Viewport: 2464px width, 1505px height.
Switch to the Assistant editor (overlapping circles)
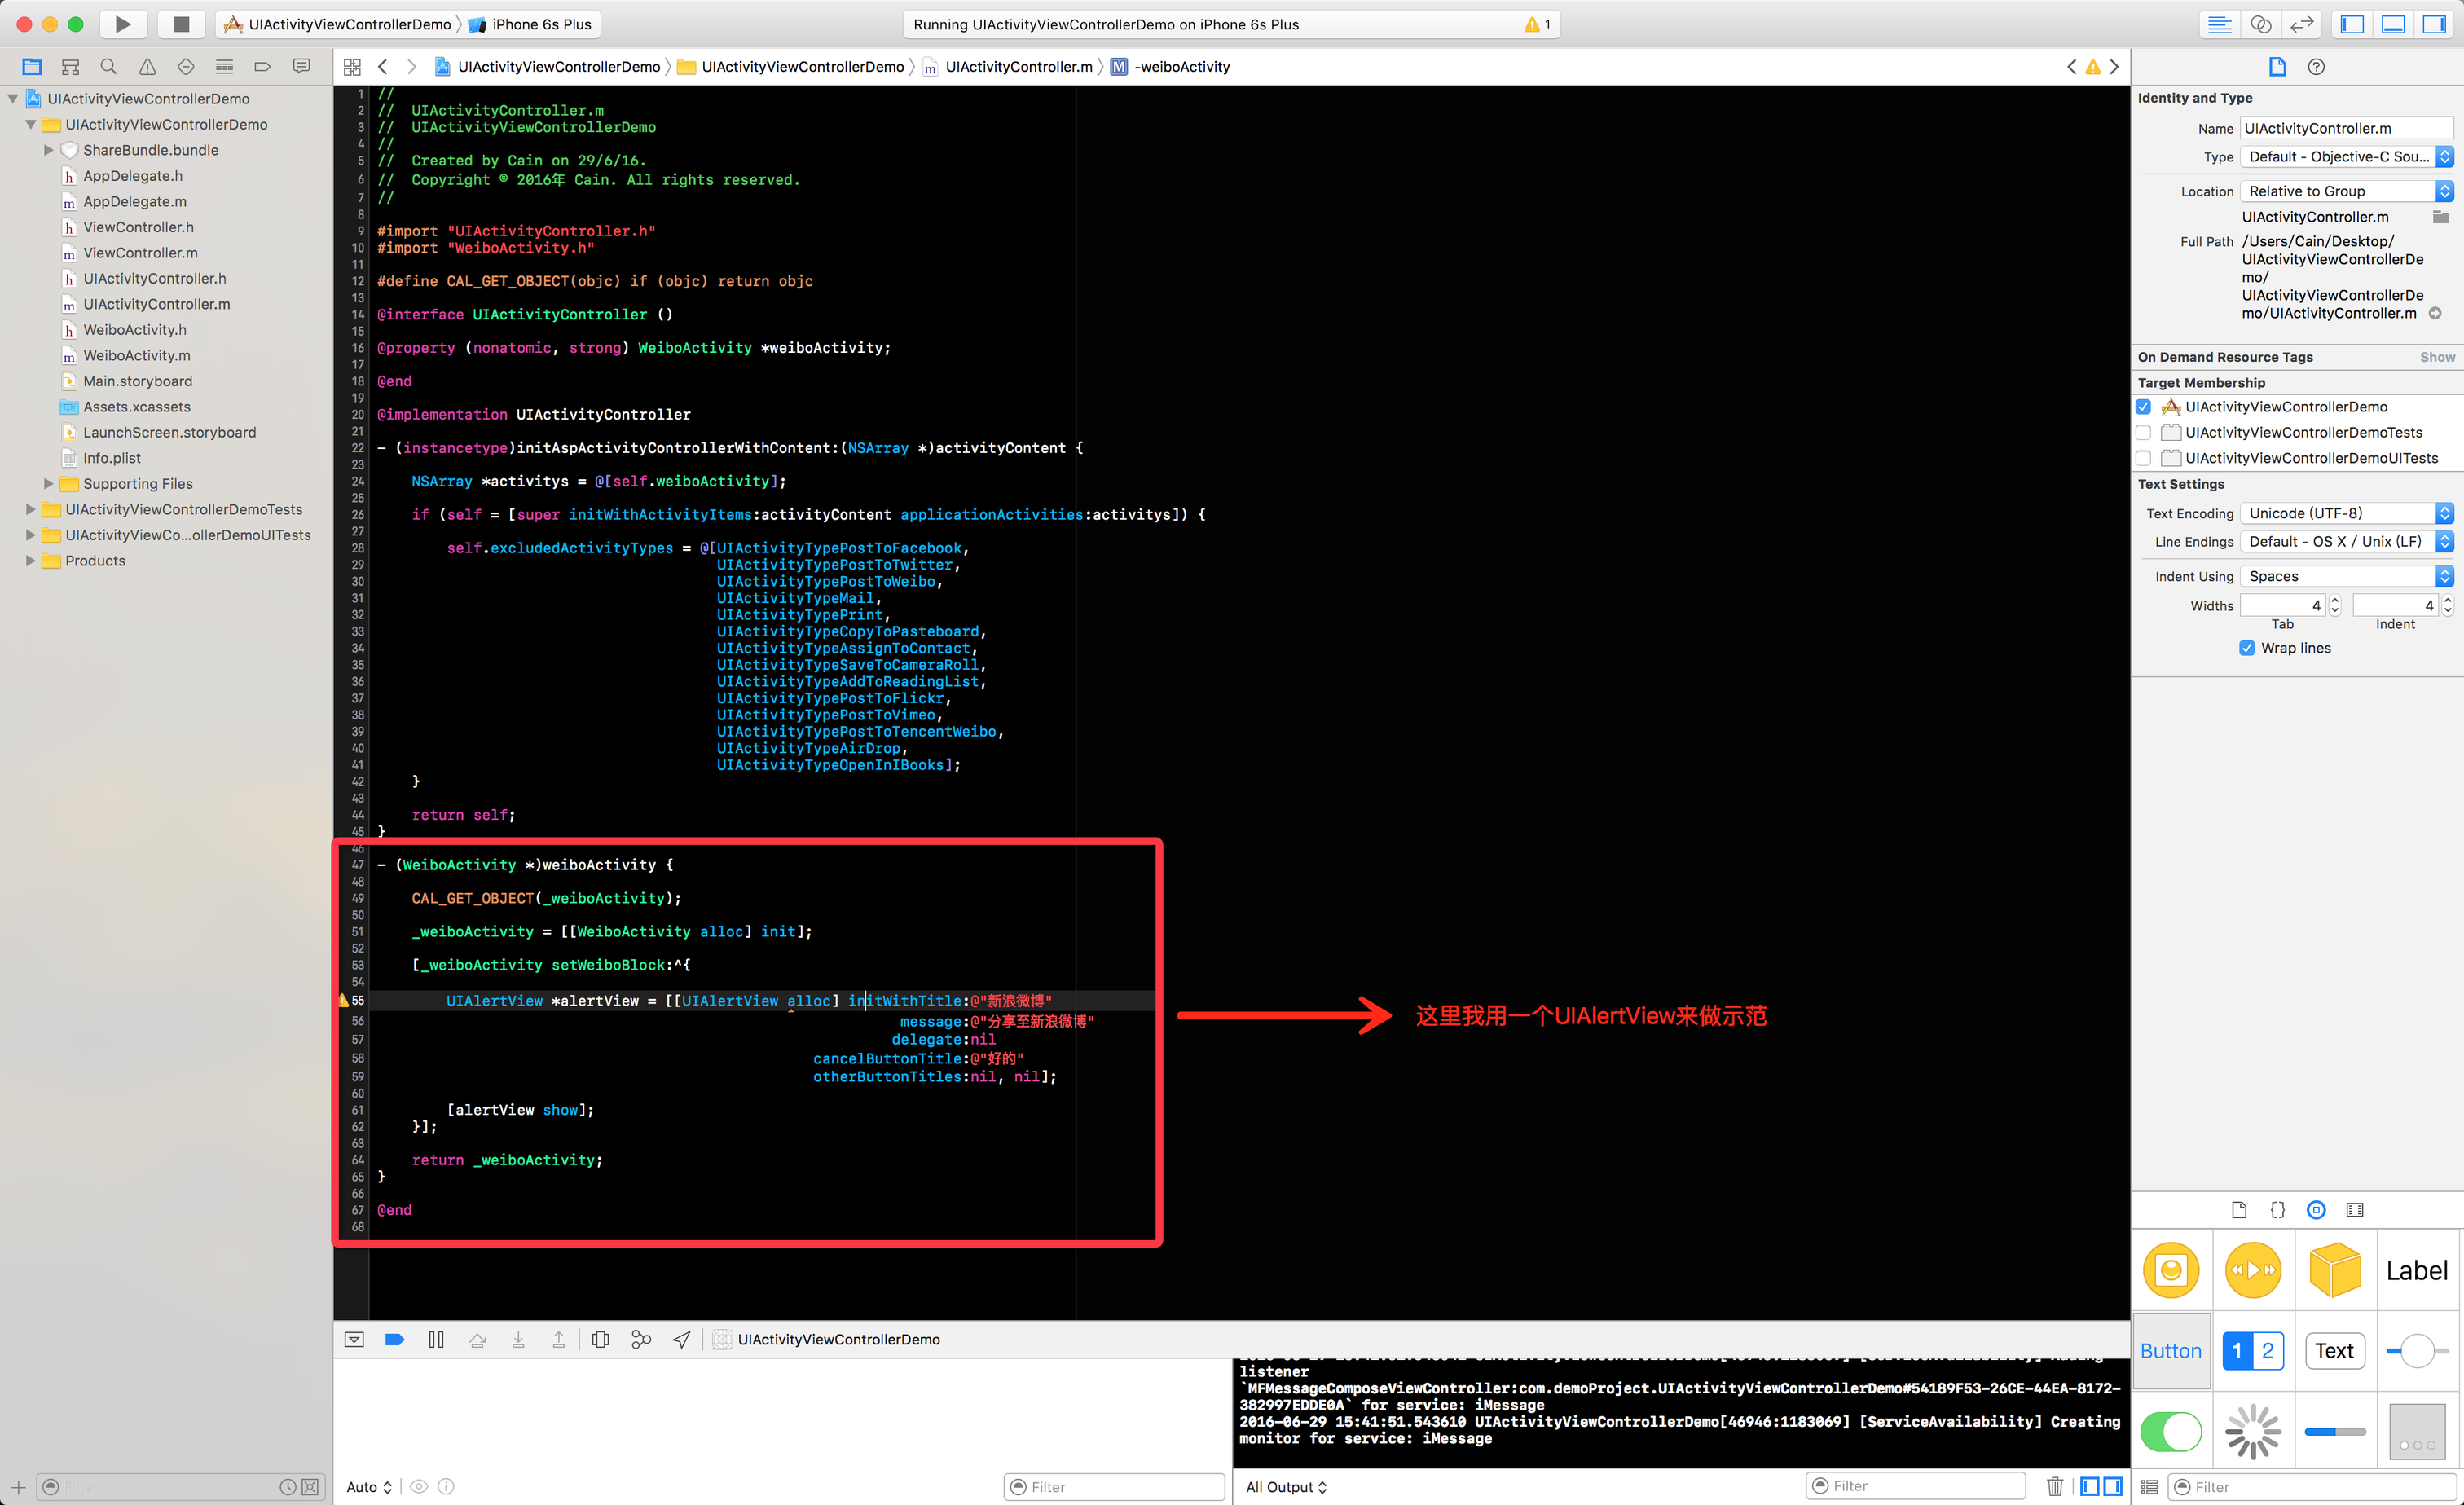2261,24
